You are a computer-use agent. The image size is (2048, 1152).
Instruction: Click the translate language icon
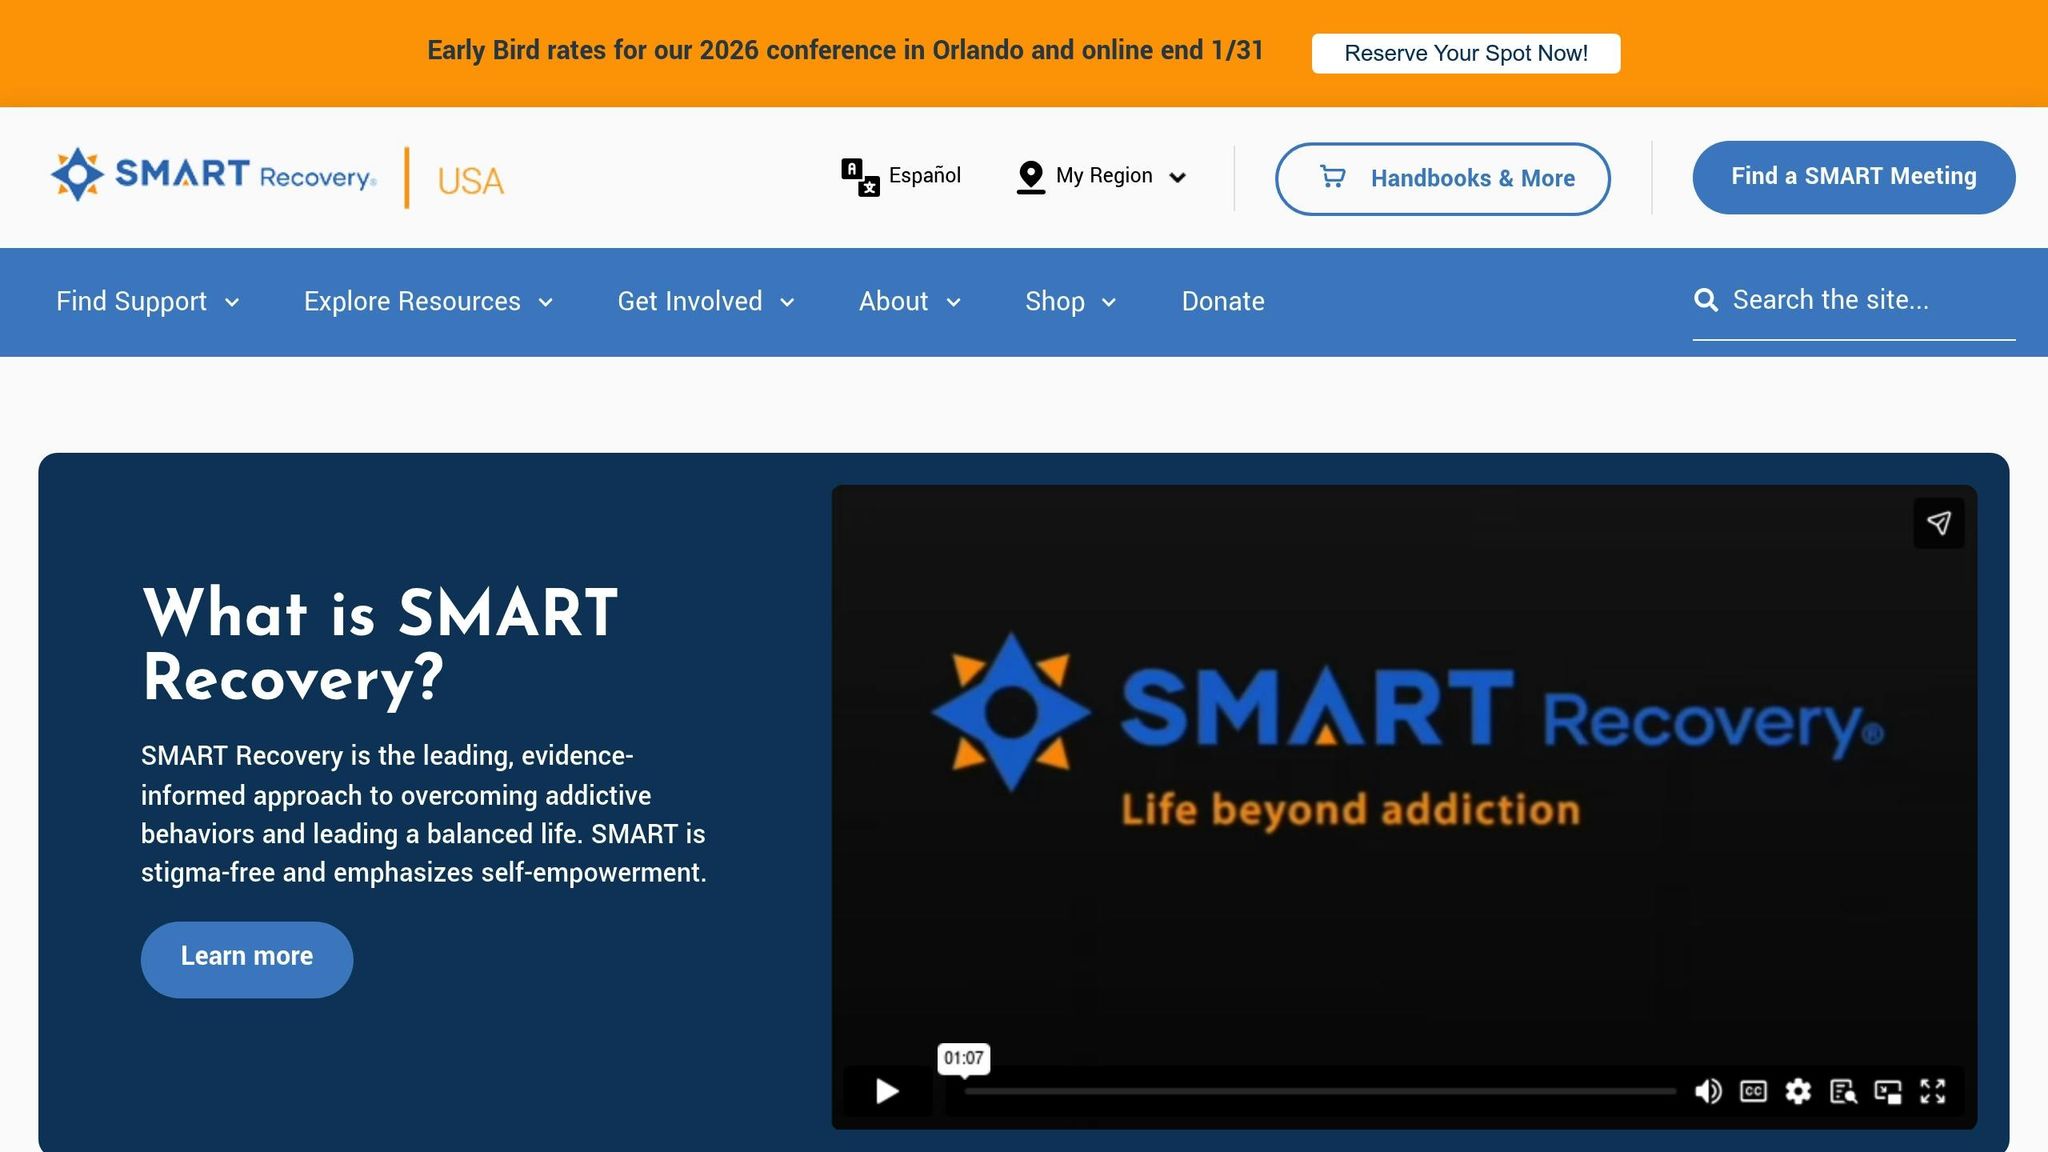860,177
